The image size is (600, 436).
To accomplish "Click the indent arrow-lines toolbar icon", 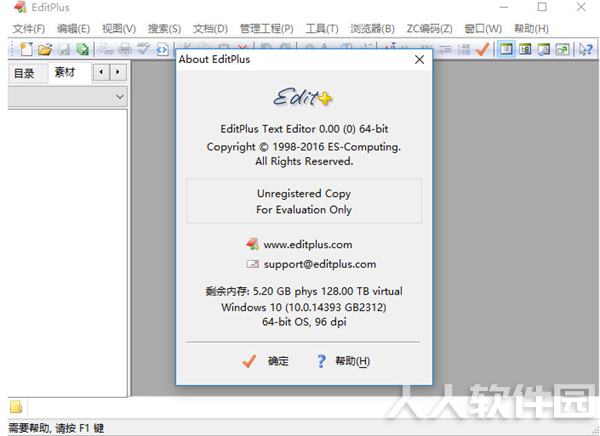I will point(445,49).
